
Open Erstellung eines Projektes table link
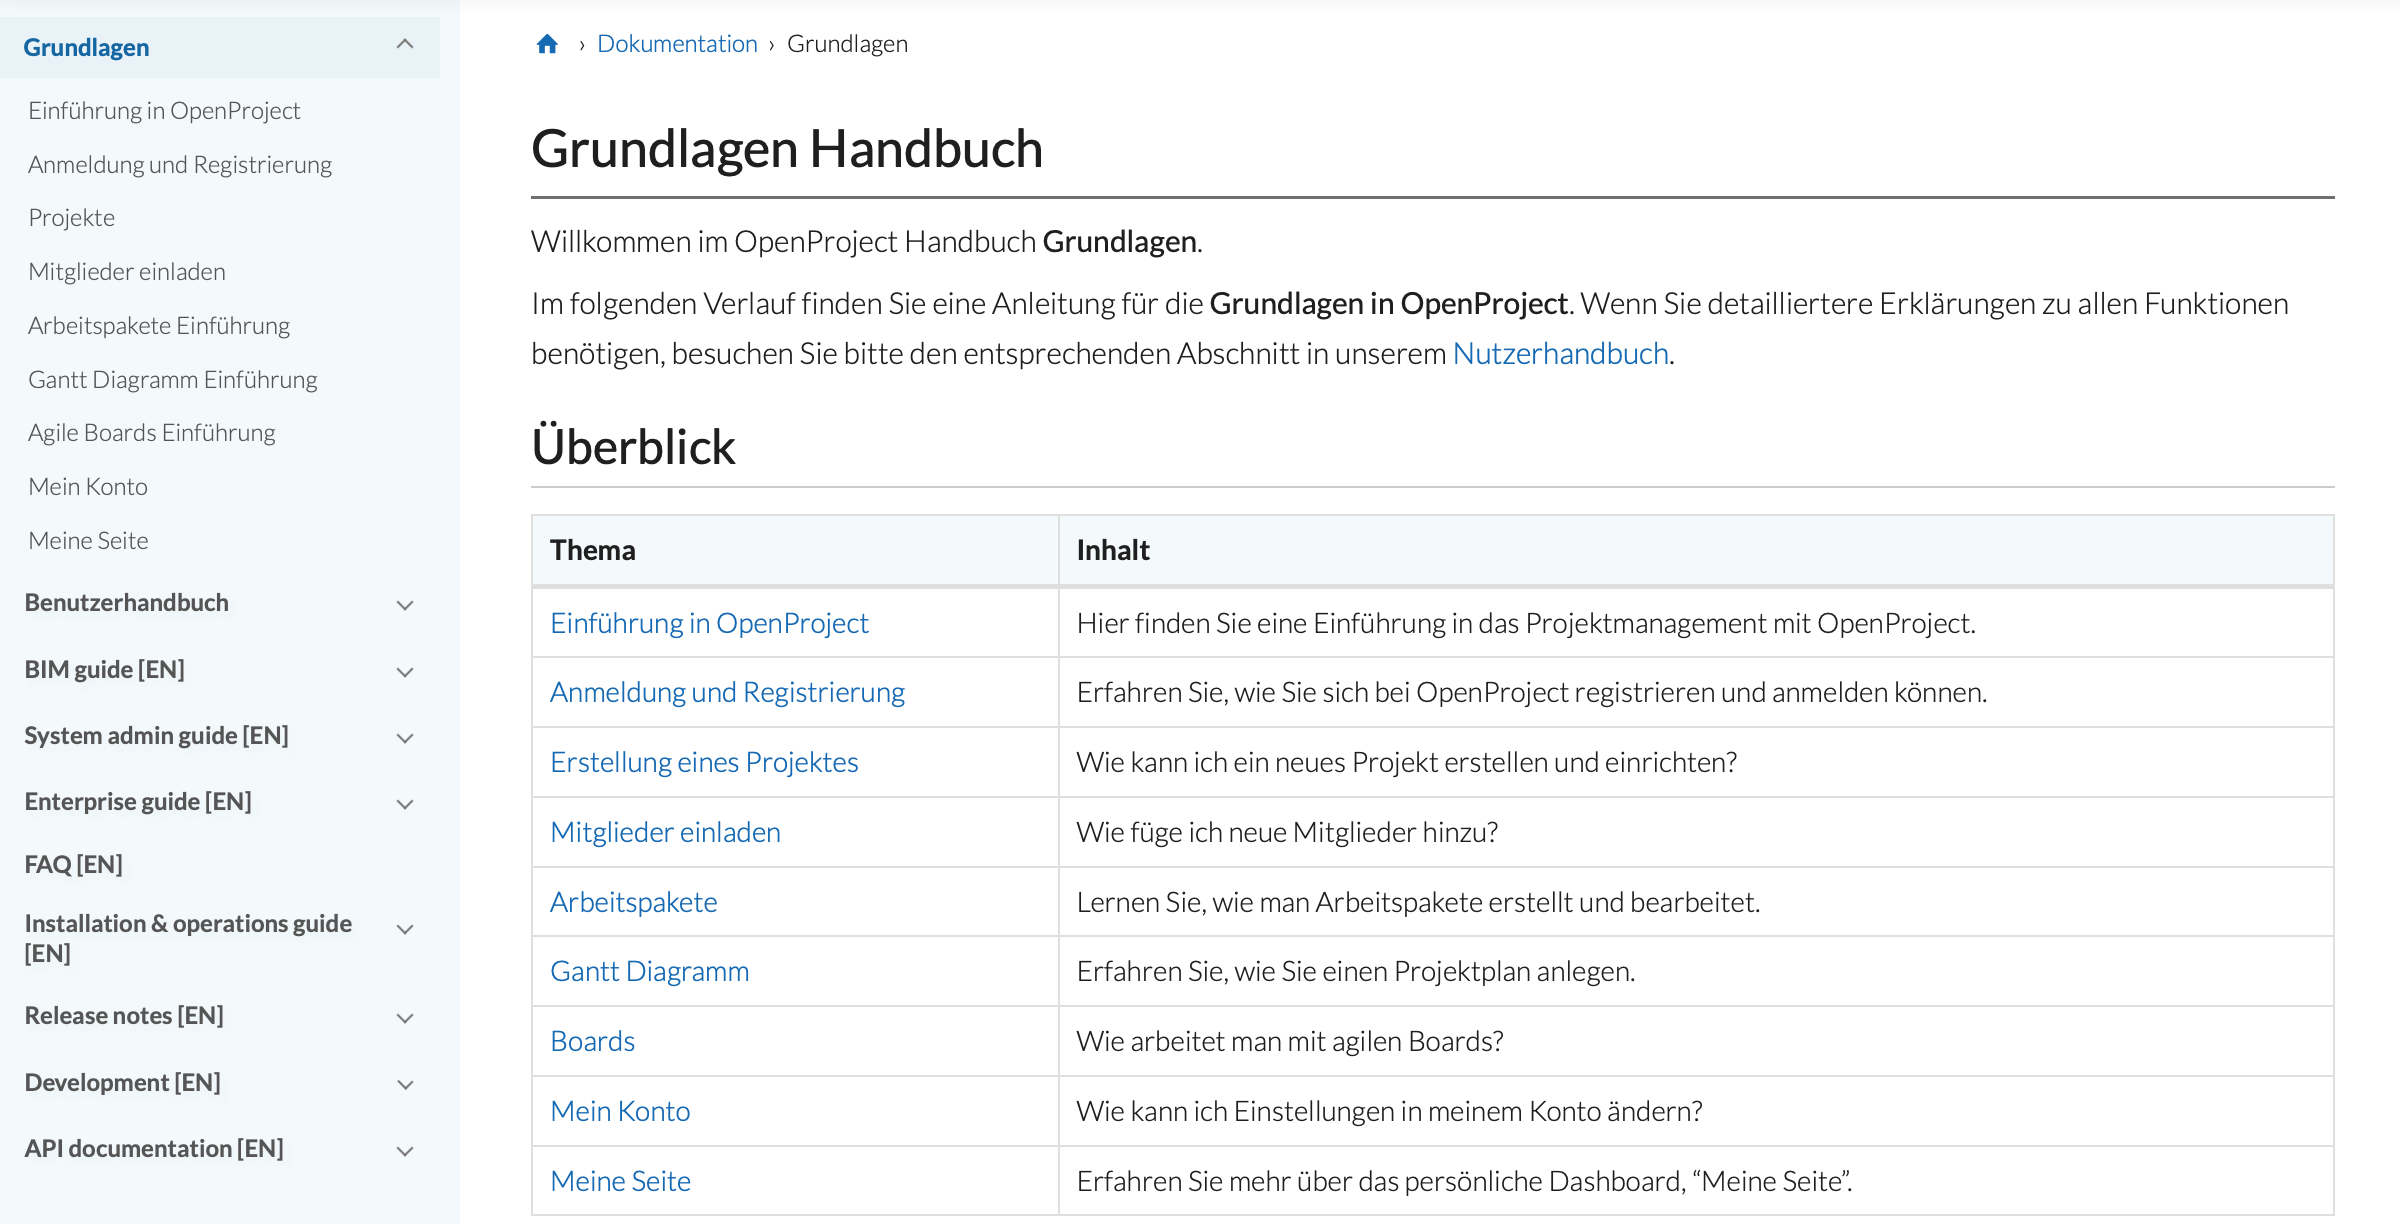(x=704, y=762)
